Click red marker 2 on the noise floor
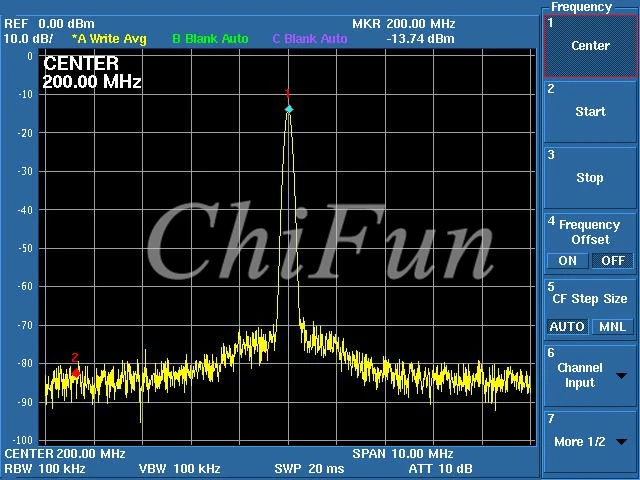The height and width of the screenshot is (480, 640). pyautogui.click(x=76, y=373)
